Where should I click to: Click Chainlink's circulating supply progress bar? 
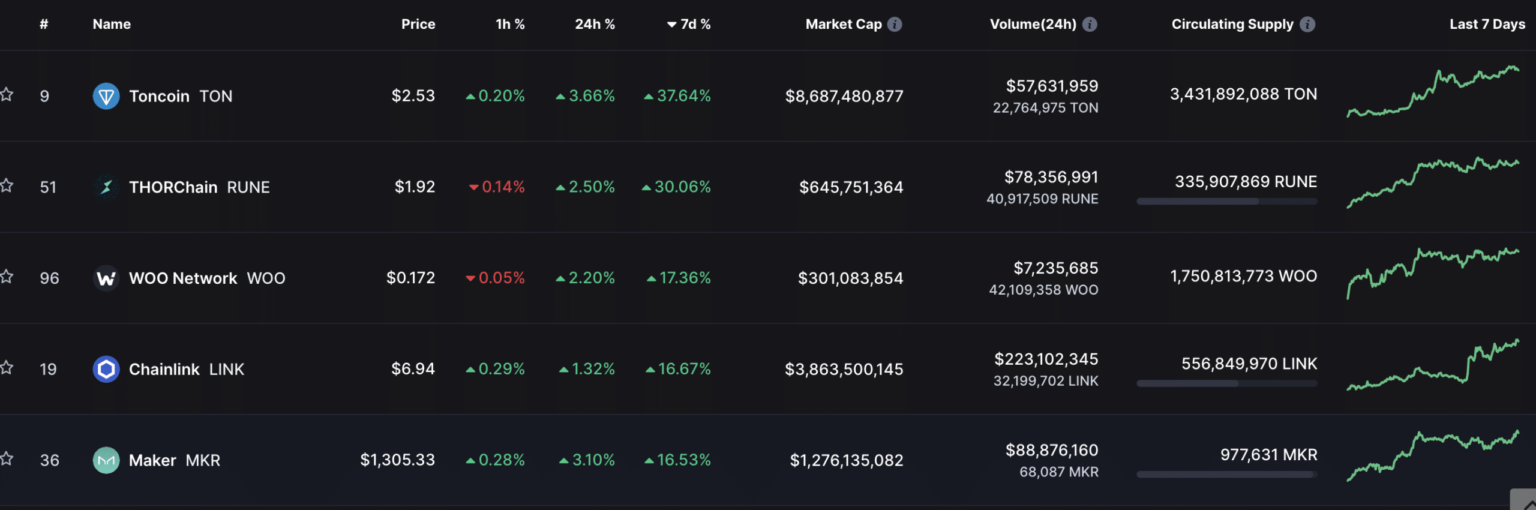point(1226,383)
